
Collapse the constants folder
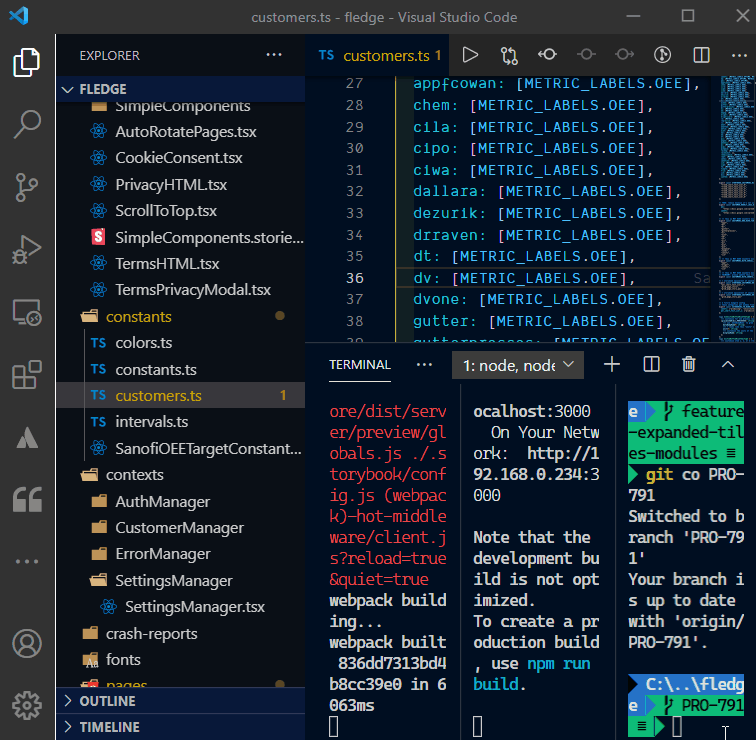coord(180,317)
